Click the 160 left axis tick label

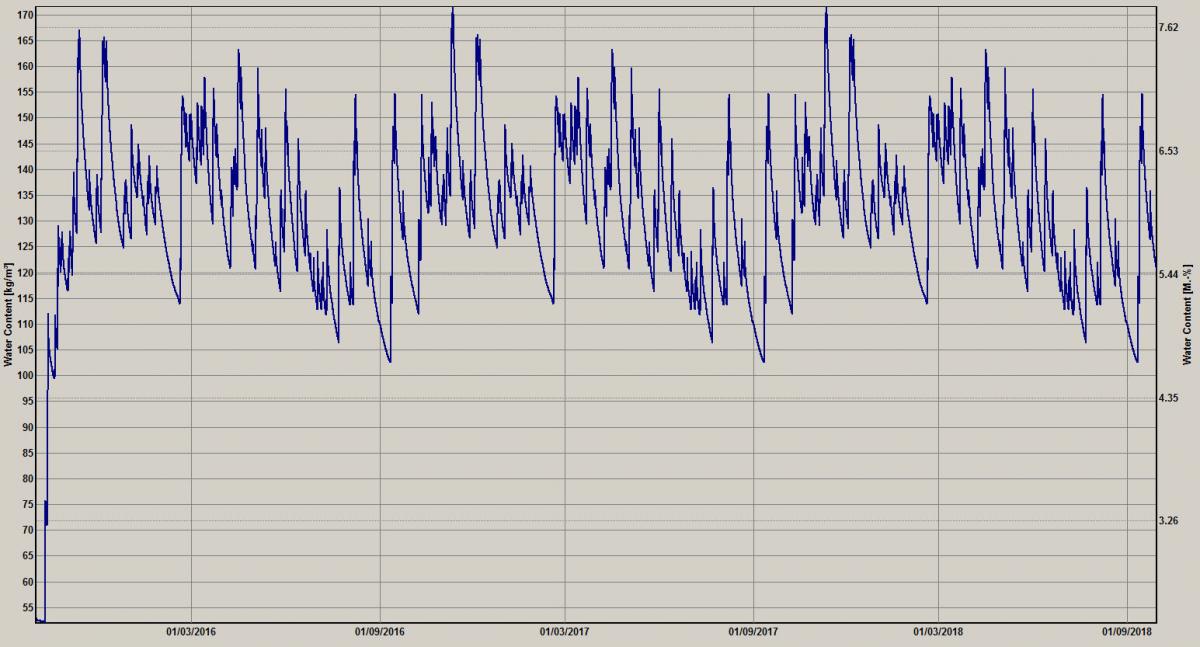pos(27,67)
